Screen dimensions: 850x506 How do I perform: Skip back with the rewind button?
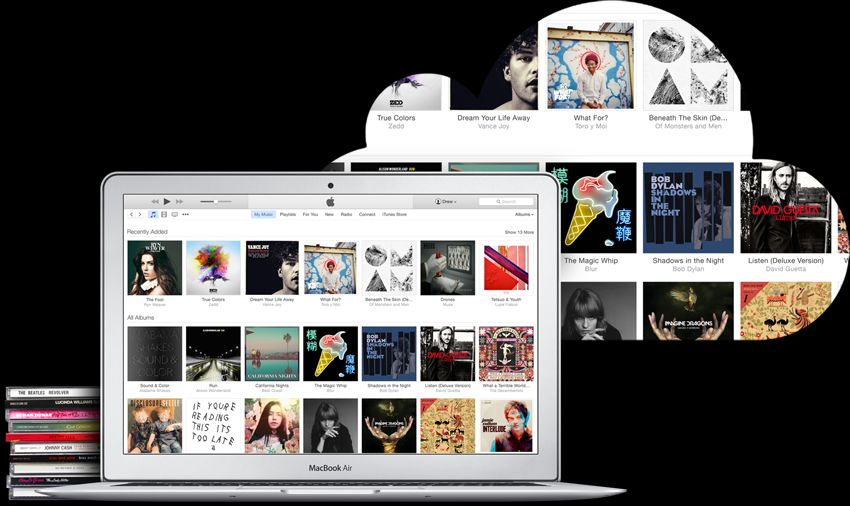point(155,201)
